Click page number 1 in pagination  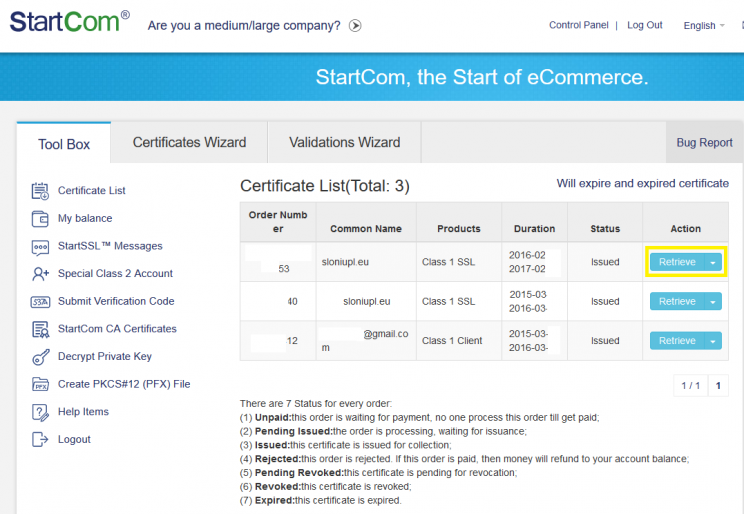(718, 385)
